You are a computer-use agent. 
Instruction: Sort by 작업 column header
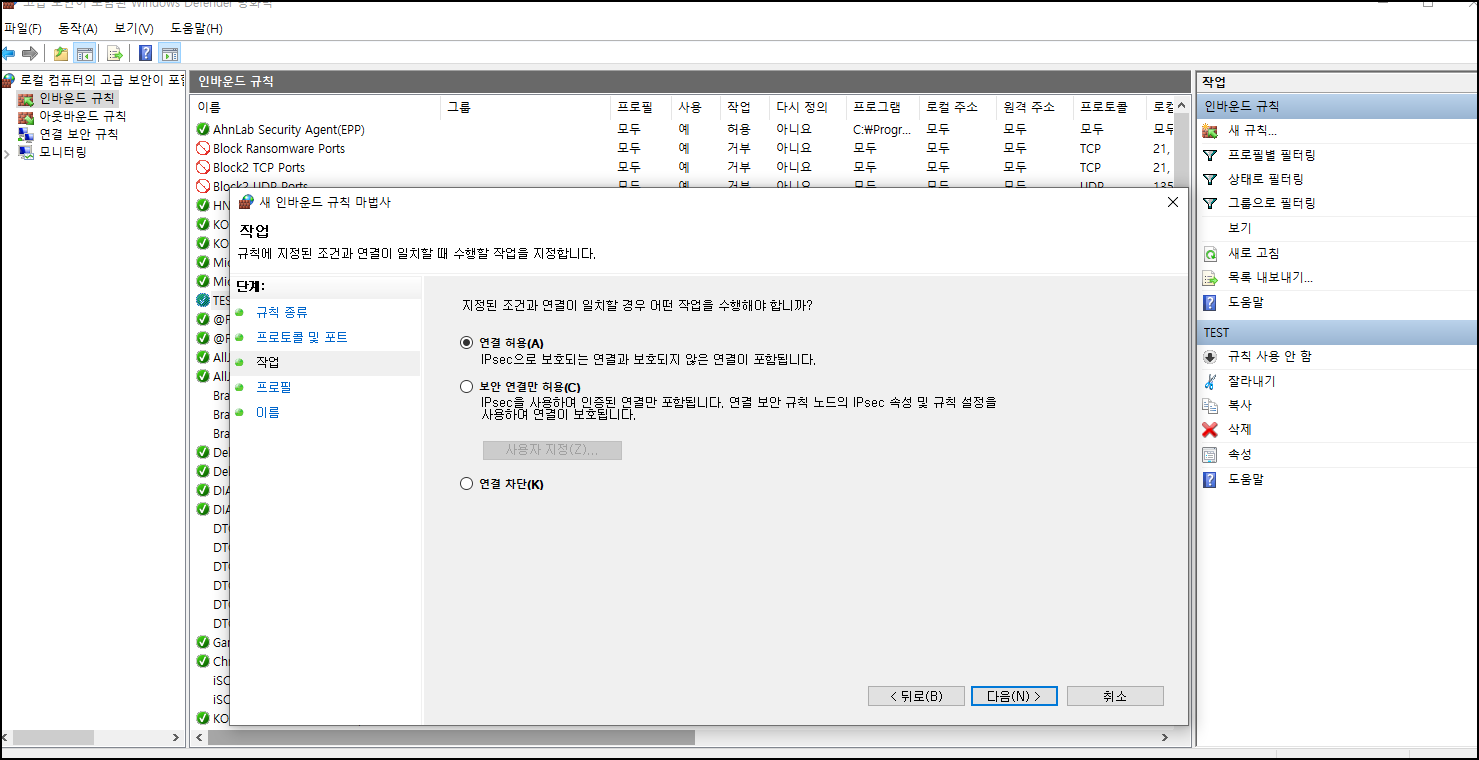[745, 107]
